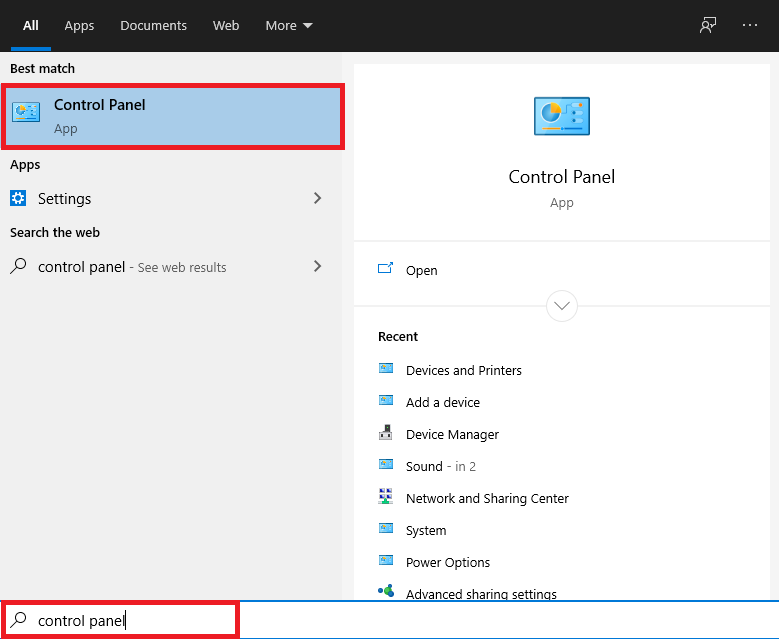
Task: Expand the web search result chevron
Action: [x=318, y=266]
